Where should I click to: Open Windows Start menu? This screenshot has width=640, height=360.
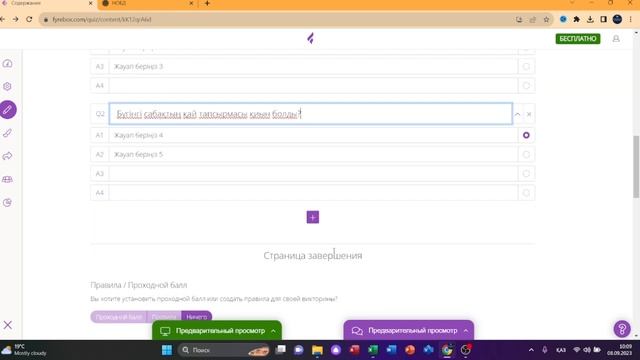click(x=167, y=350)
